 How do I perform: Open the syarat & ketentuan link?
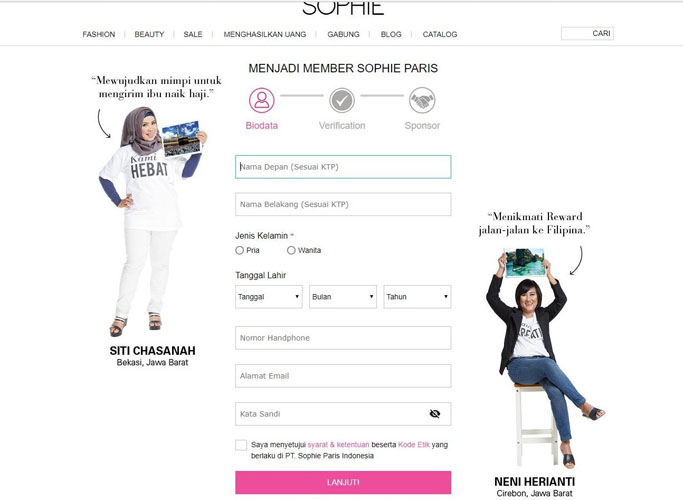(x=338, y=445)
